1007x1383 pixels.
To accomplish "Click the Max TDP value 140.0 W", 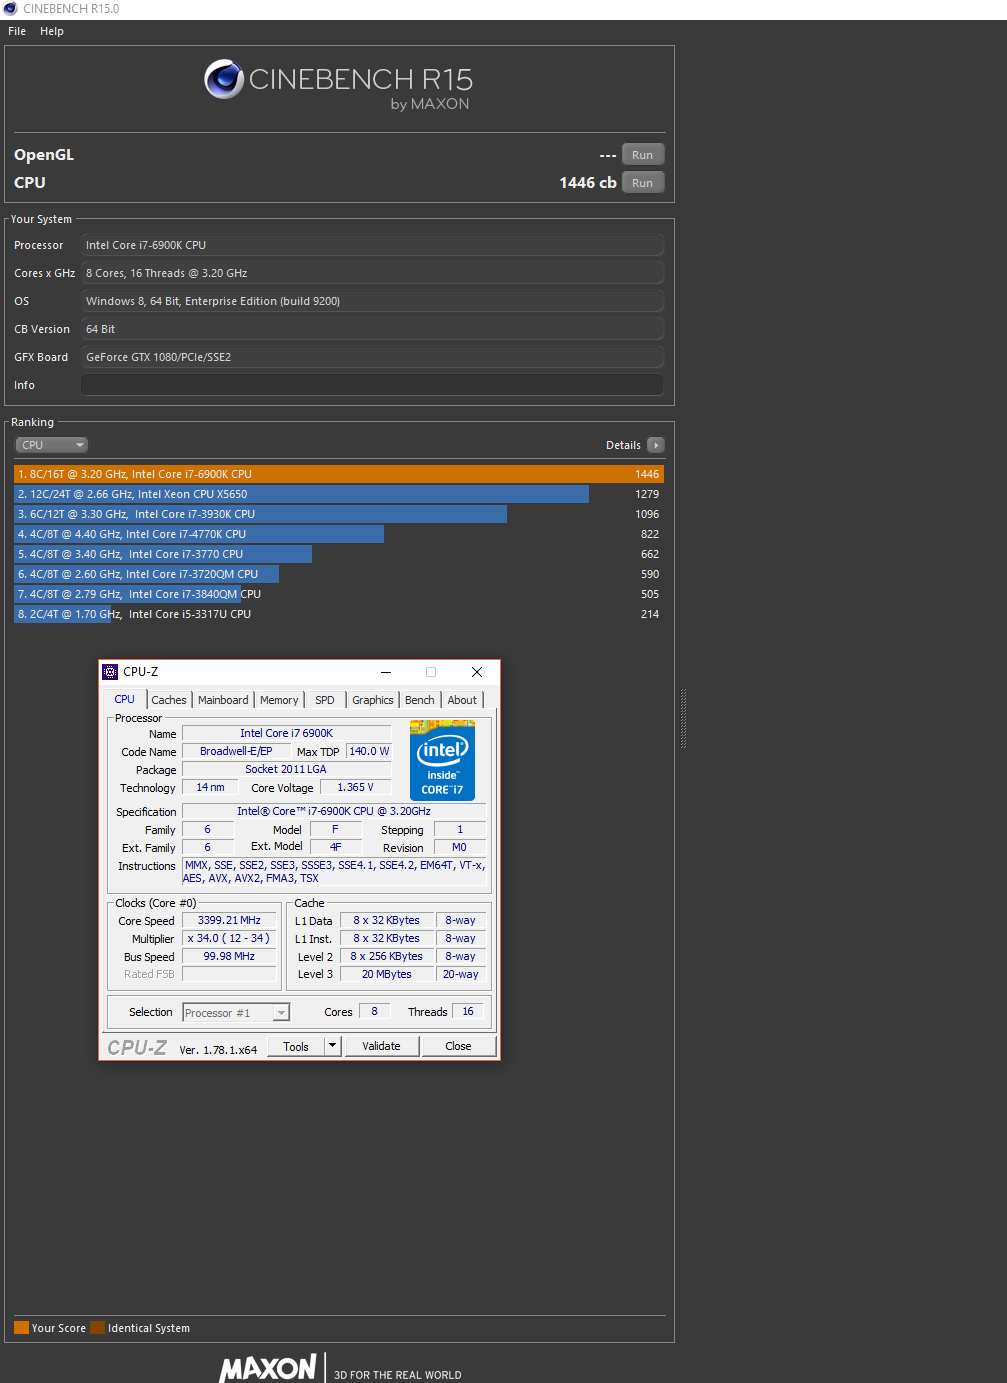I will tap(369, 751).
